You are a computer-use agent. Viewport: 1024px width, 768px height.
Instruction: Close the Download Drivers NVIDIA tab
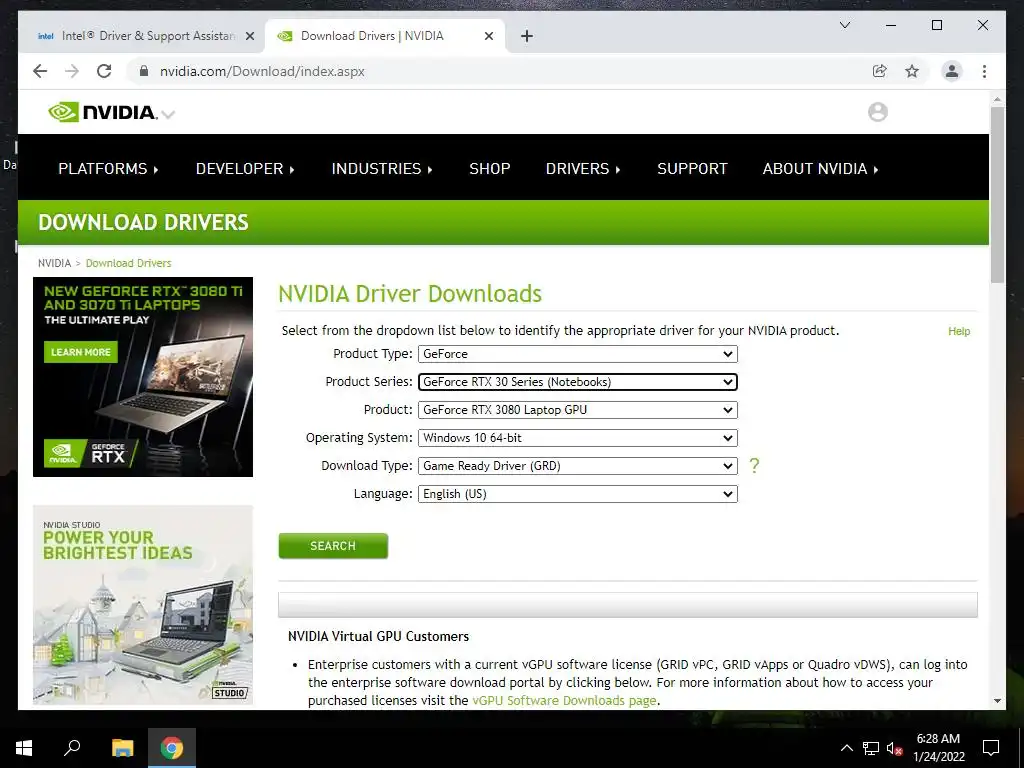pos(488,37)
